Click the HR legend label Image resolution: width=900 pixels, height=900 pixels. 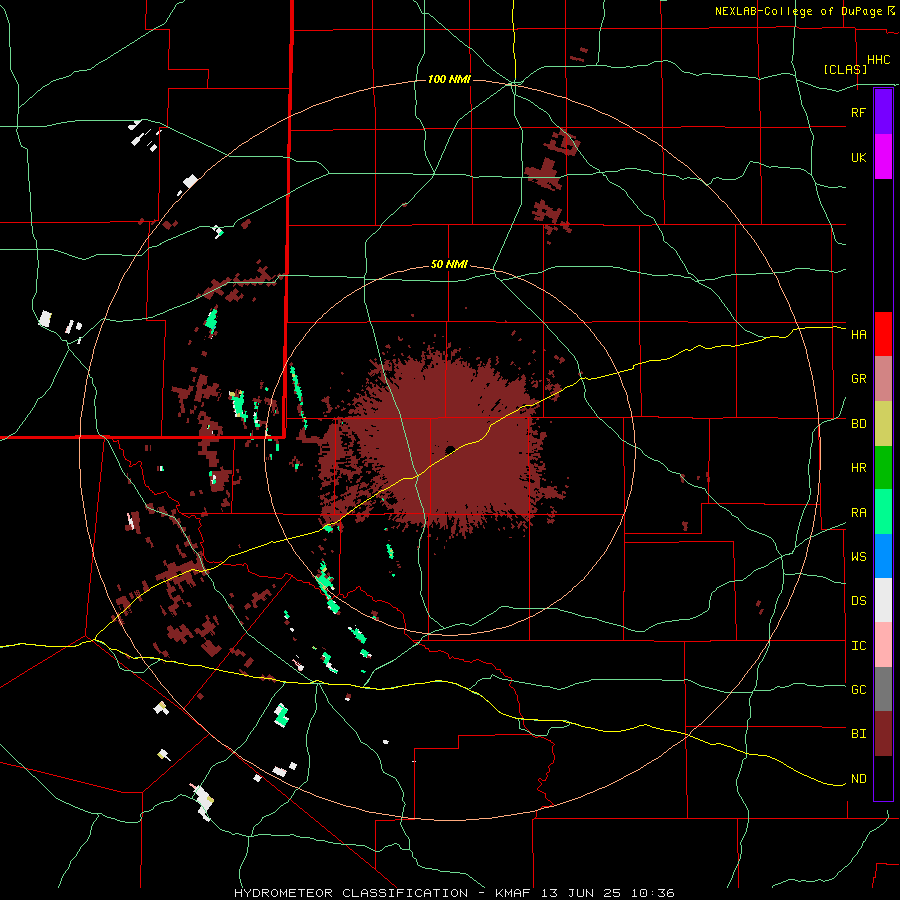click(859, 468)
